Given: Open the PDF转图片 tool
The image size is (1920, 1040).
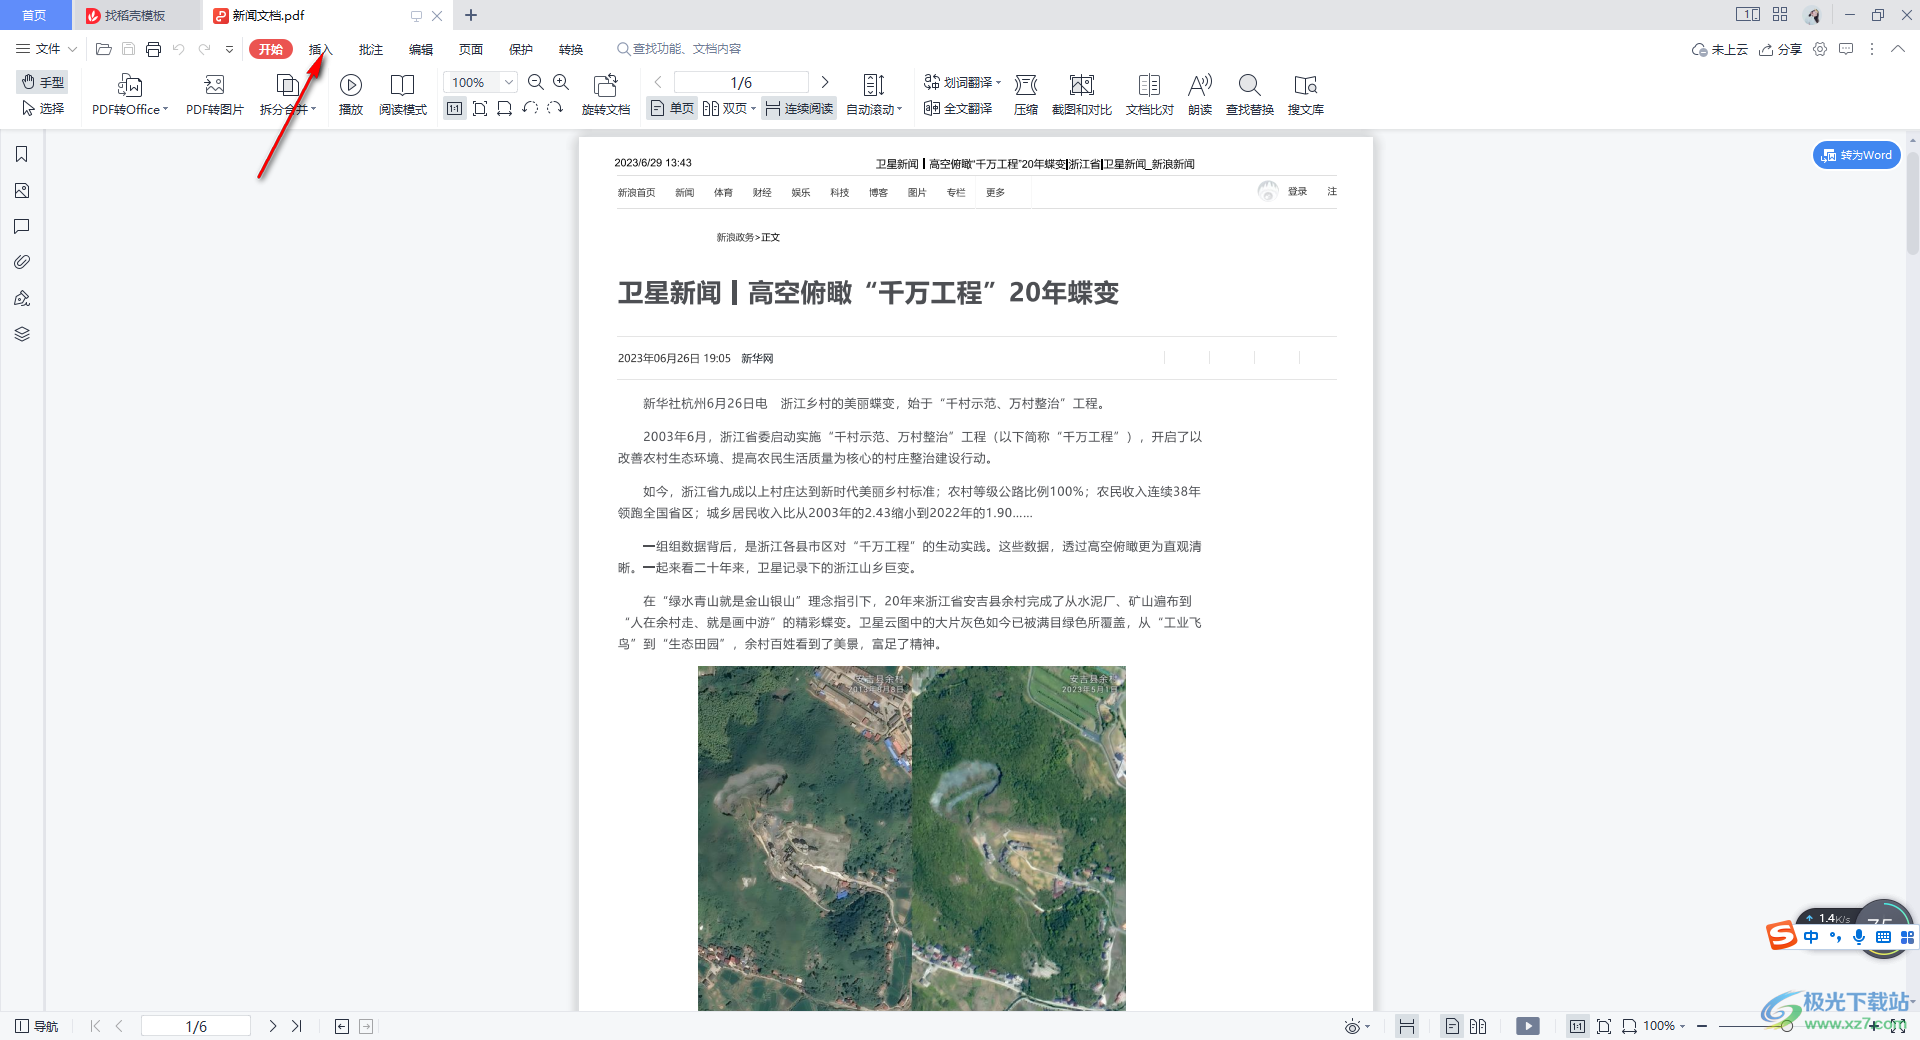Looking at the screenshot, I should [214, 95].
